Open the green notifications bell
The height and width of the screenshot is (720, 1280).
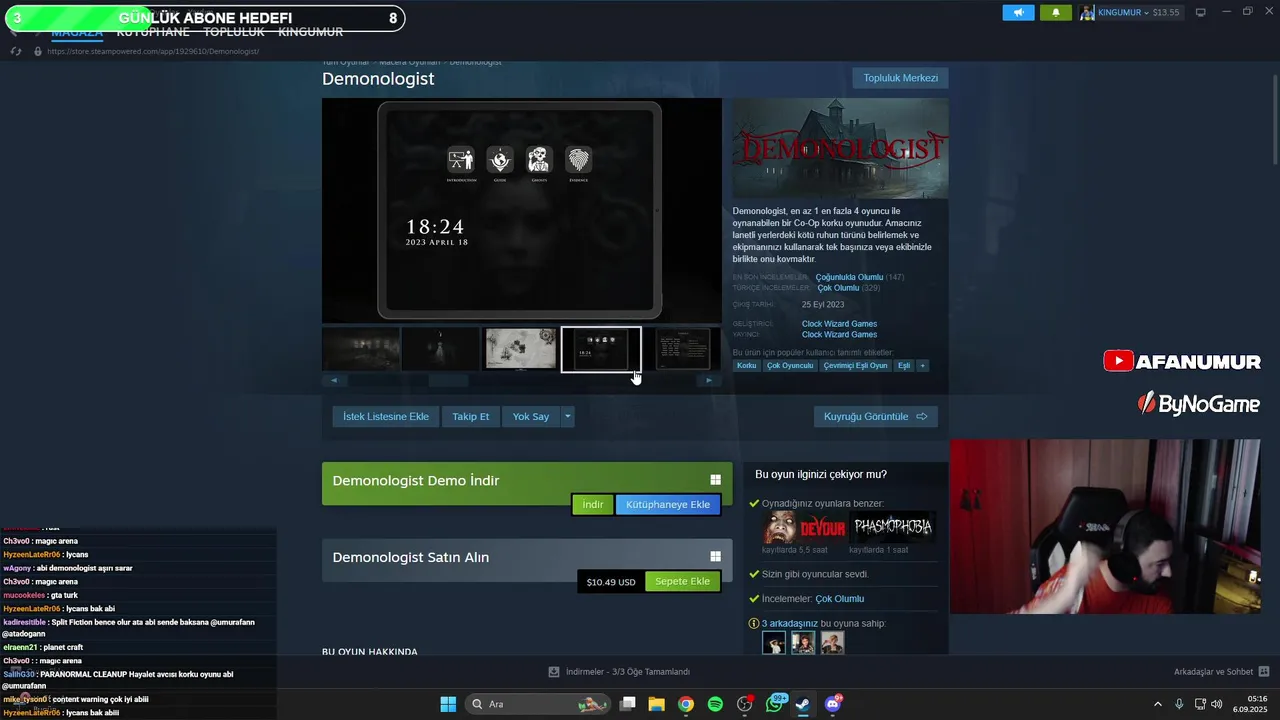pos(1055,12)
